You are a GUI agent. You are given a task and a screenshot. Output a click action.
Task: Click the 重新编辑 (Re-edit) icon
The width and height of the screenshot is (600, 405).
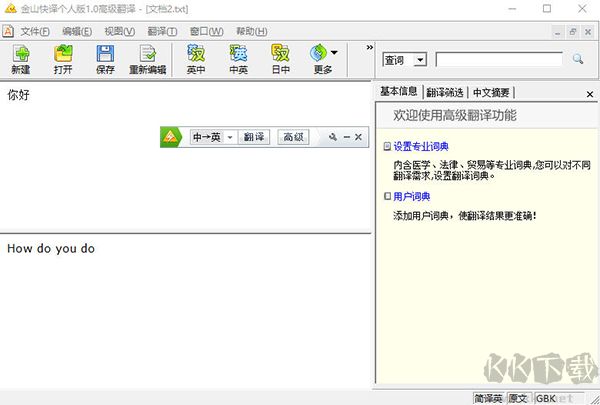[x=148, y=54]
